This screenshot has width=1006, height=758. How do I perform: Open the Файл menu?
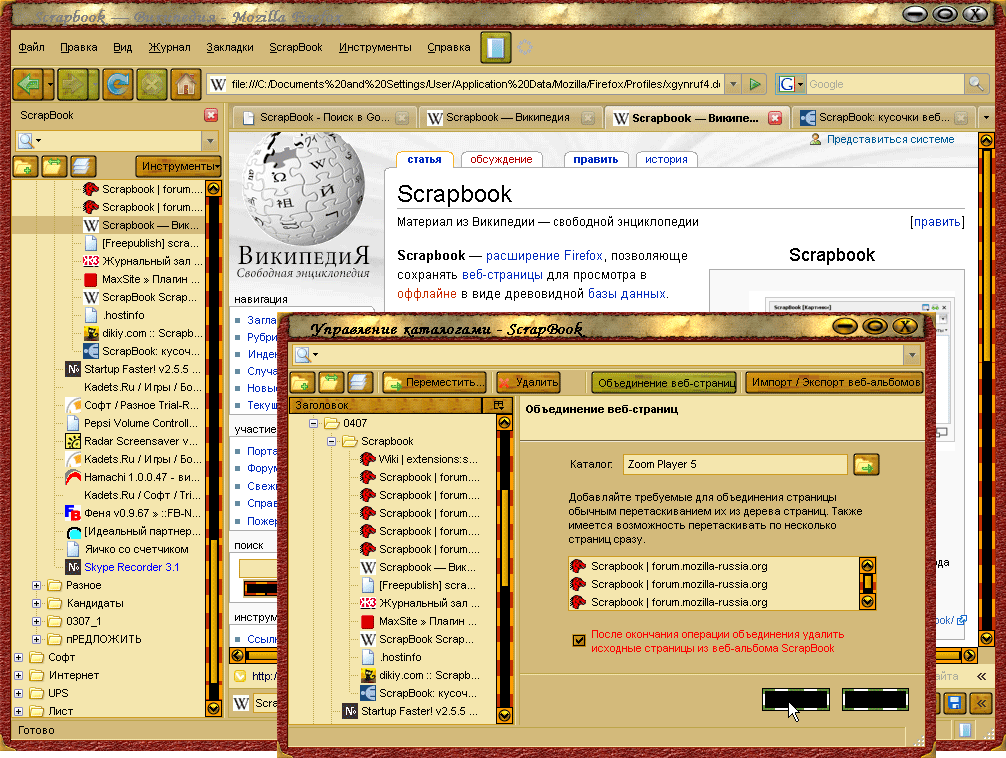click(x=31, y=47)
